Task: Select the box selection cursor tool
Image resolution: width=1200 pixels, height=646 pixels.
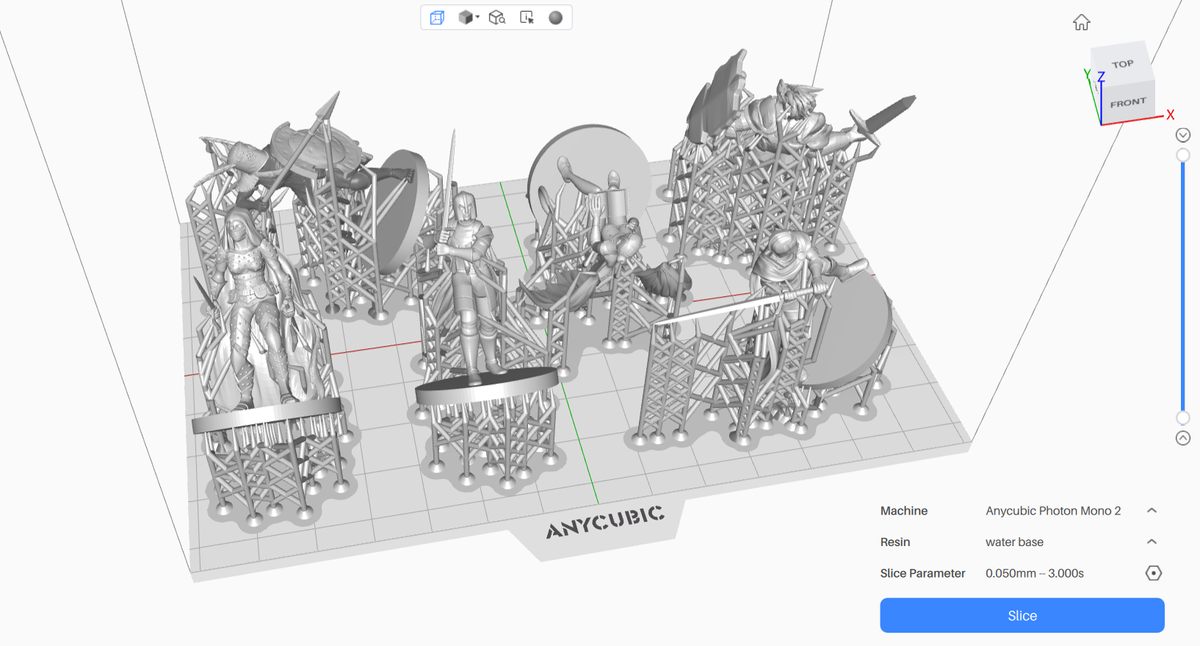Action: point(527,17)
